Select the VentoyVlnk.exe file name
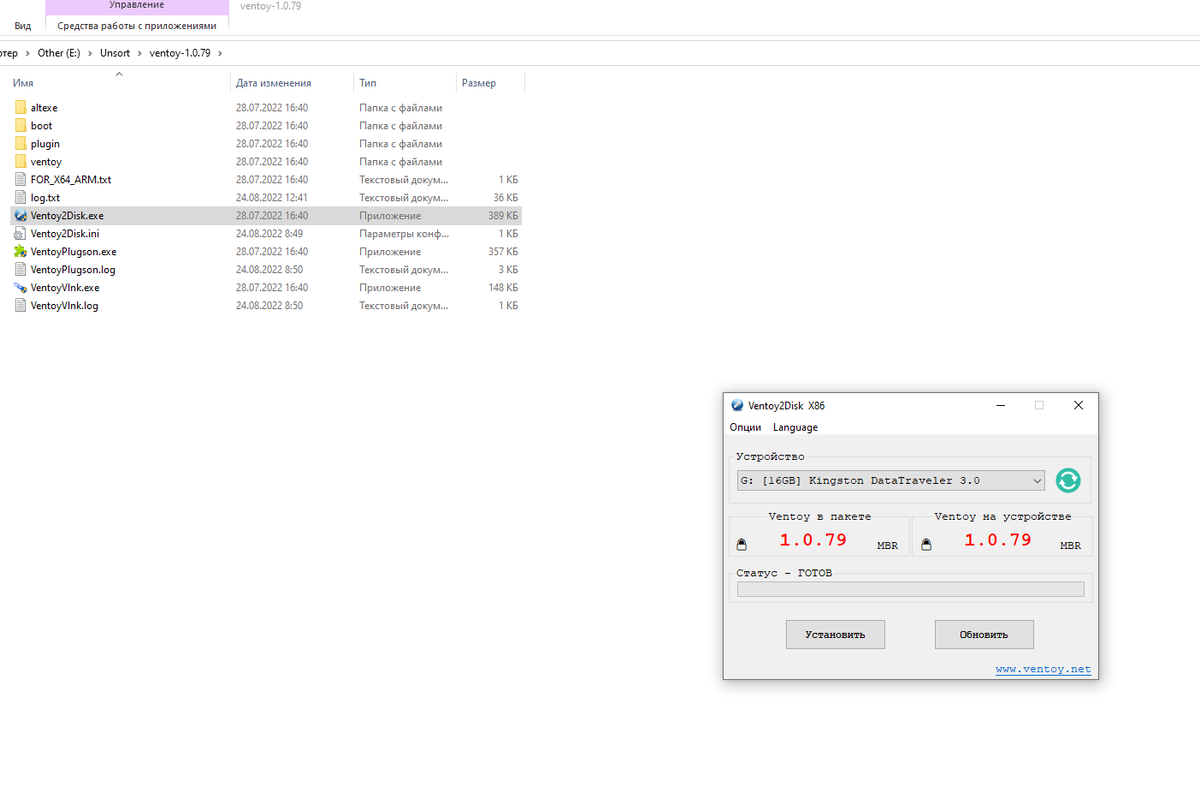Viewport: 1200px width, 793px height. point(65,288)
